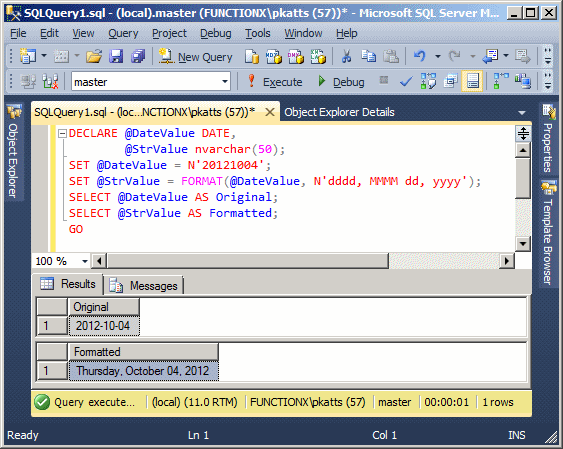Click the Undo arrow icon
This screenshot has height=449, width=563.
(x=419, y=56)
